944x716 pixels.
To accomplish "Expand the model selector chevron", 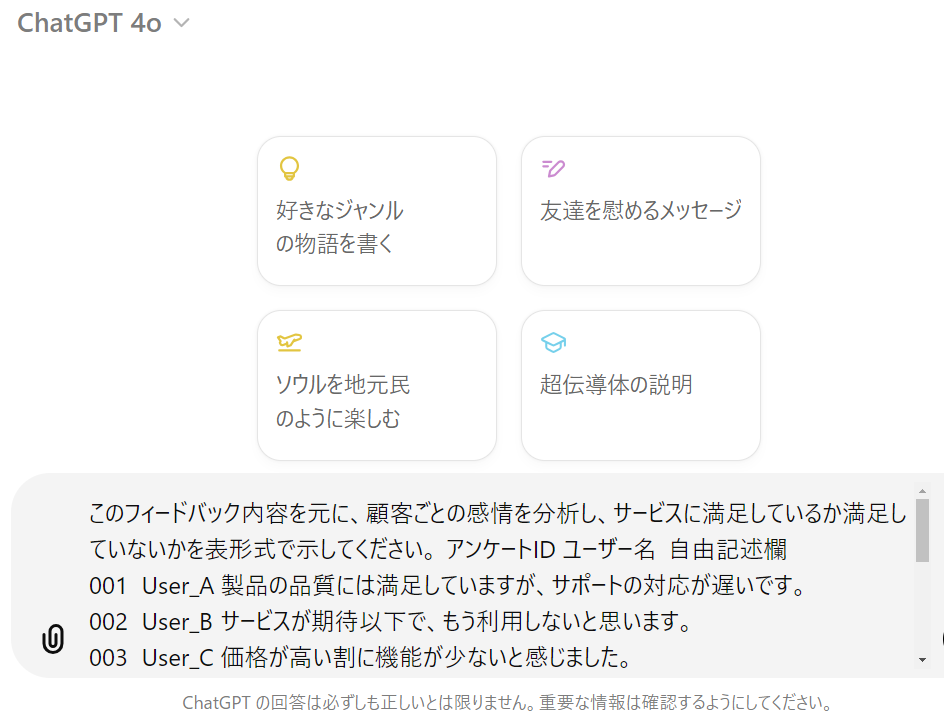I will click(181, 24).
